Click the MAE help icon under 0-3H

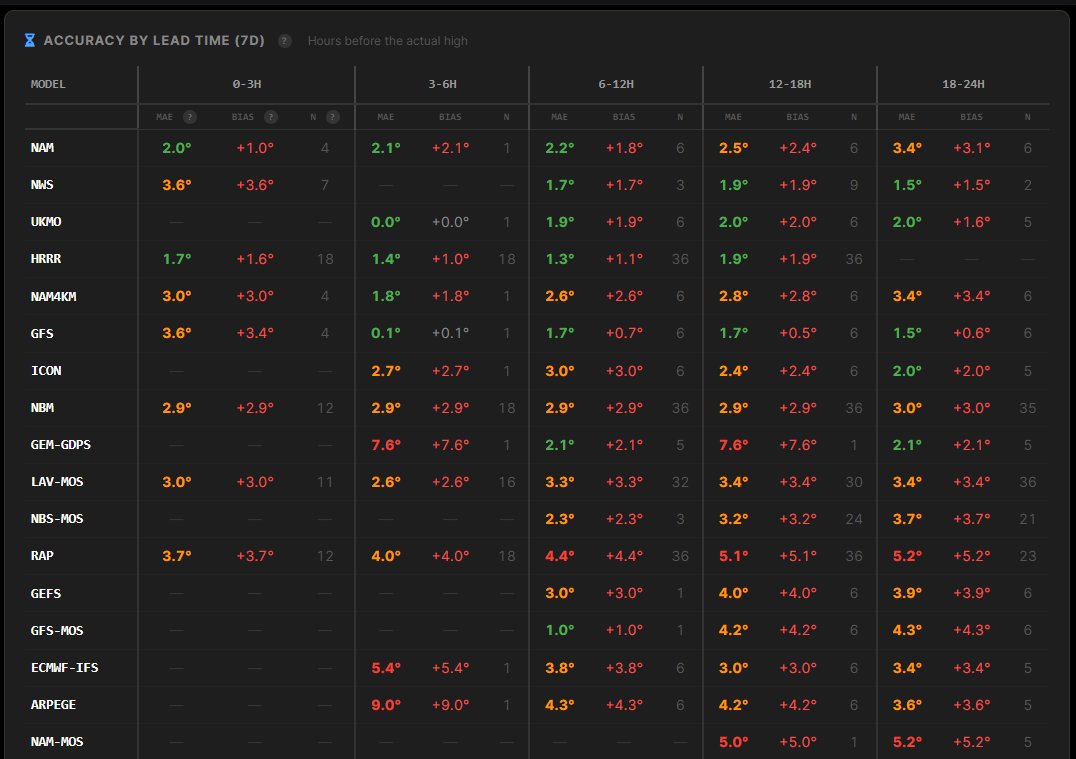[190, 117]
